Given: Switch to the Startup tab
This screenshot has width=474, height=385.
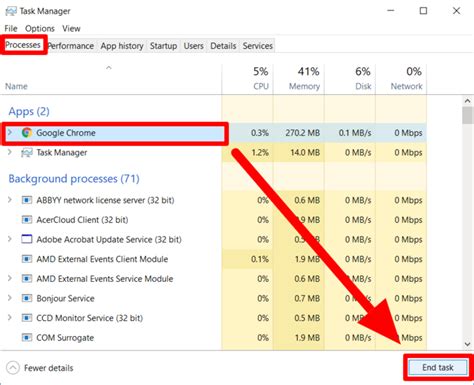Looking at the screenshot, I should (x=163, y=46).
